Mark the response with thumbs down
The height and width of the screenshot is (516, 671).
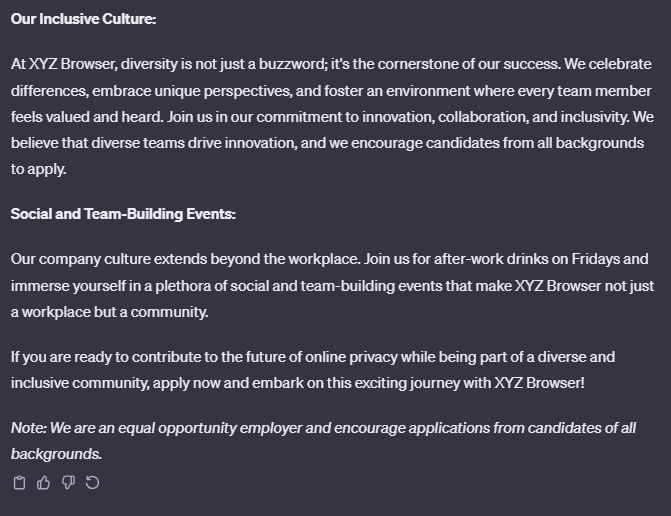click(68, 483)
